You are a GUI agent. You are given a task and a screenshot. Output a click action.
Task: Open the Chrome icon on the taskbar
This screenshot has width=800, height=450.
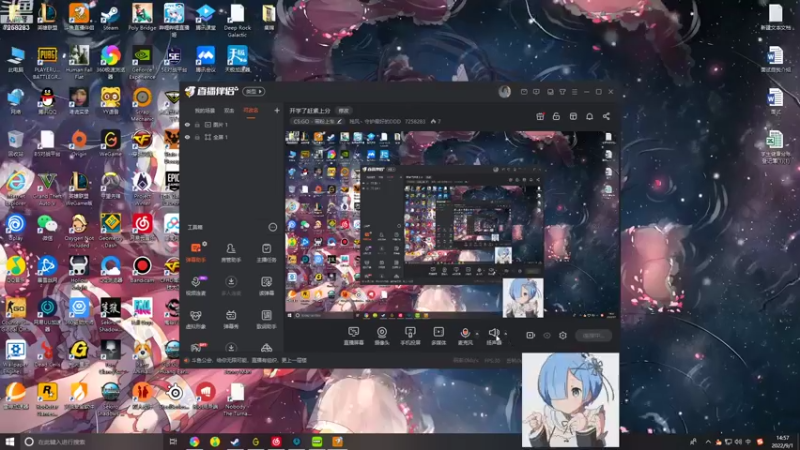[194, 441]
